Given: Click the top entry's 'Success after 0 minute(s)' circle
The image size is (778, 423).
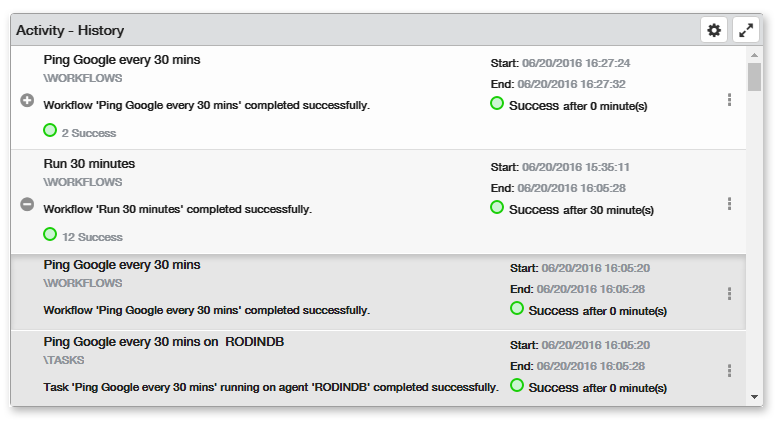Looking at the screenshot, I should pyautogui.click(x=497, y=103).
